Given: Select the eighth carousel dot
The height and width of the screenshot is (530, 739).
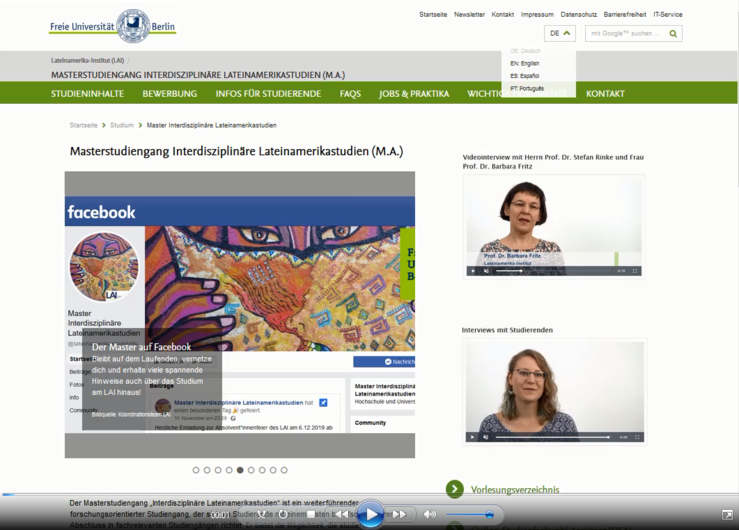Looking at the screenshot, I should (273, 470).
